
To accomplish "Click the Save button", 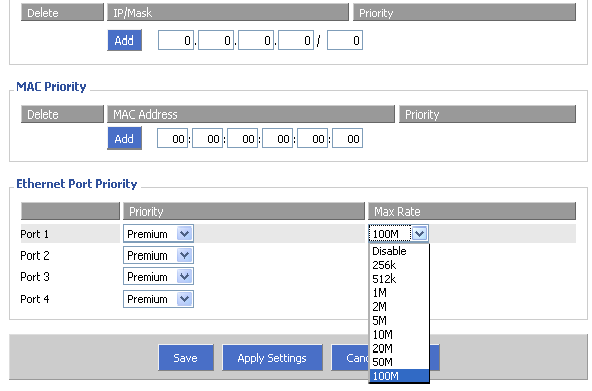I will point(186,357).
